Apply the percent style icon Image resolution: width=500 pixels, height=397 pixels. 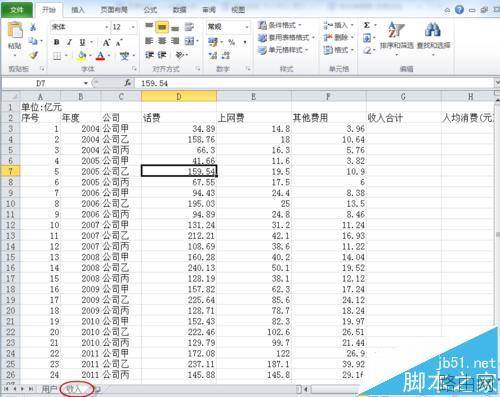pyautogui.click(x=231, y=42)
